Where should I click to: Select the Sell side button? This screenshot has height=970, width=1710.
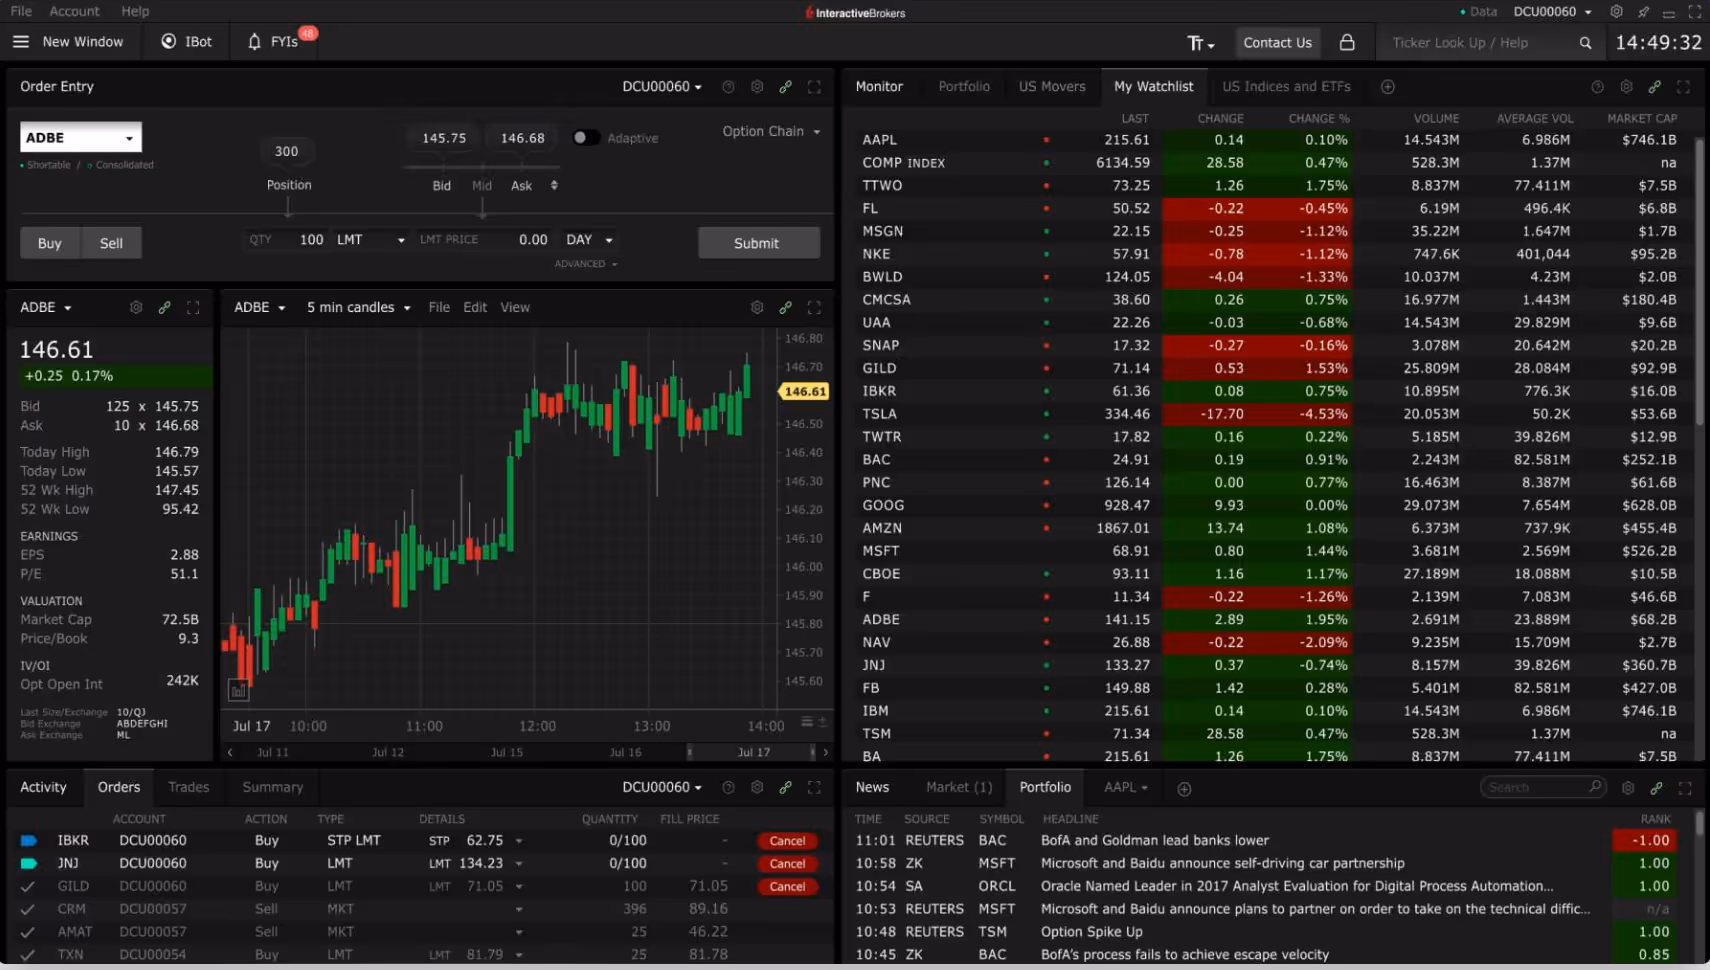(111, 243)
